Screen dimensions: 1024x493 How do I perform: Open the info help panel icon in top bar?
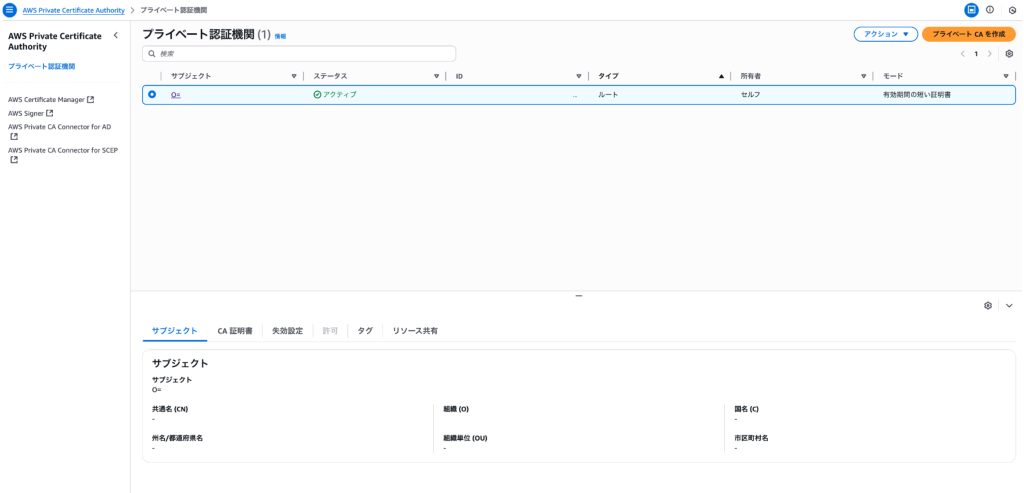click(x=990, y=10)
